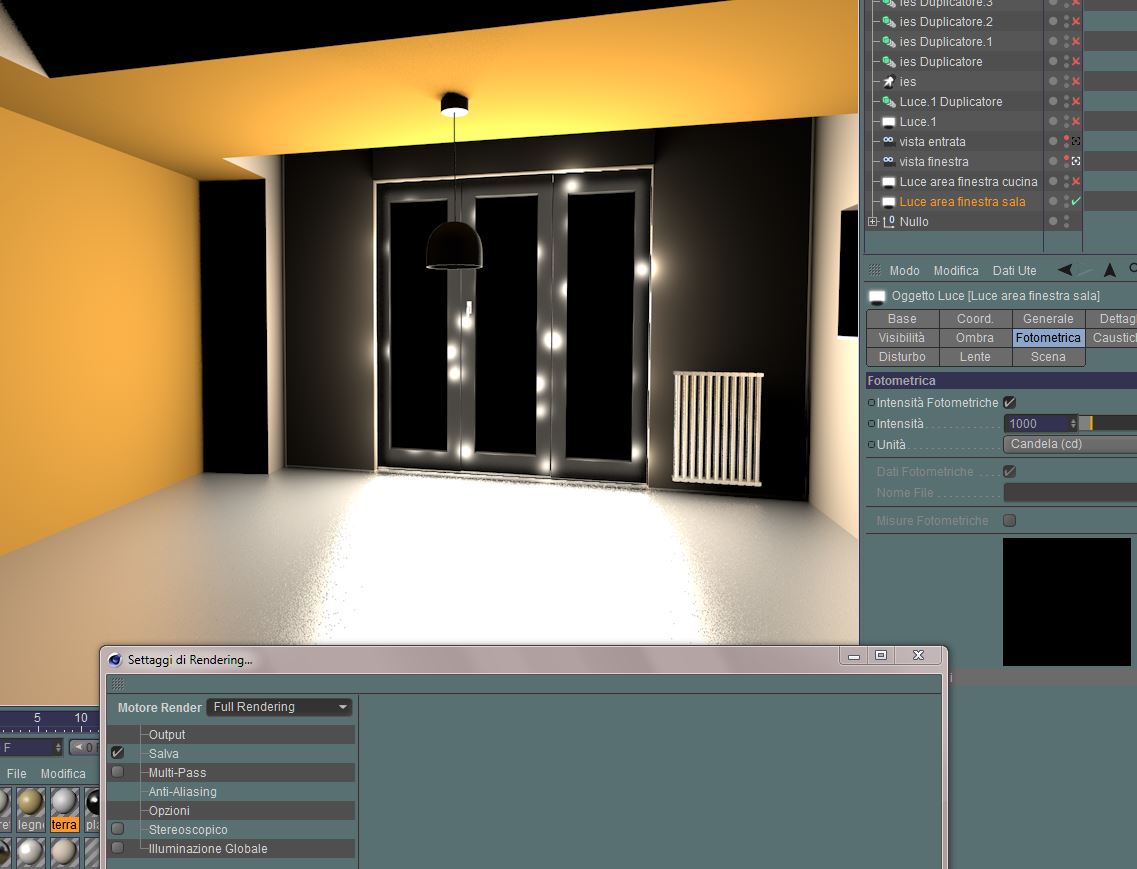
Task: Open the Unità Candela dropdown
Action: 1070,444
